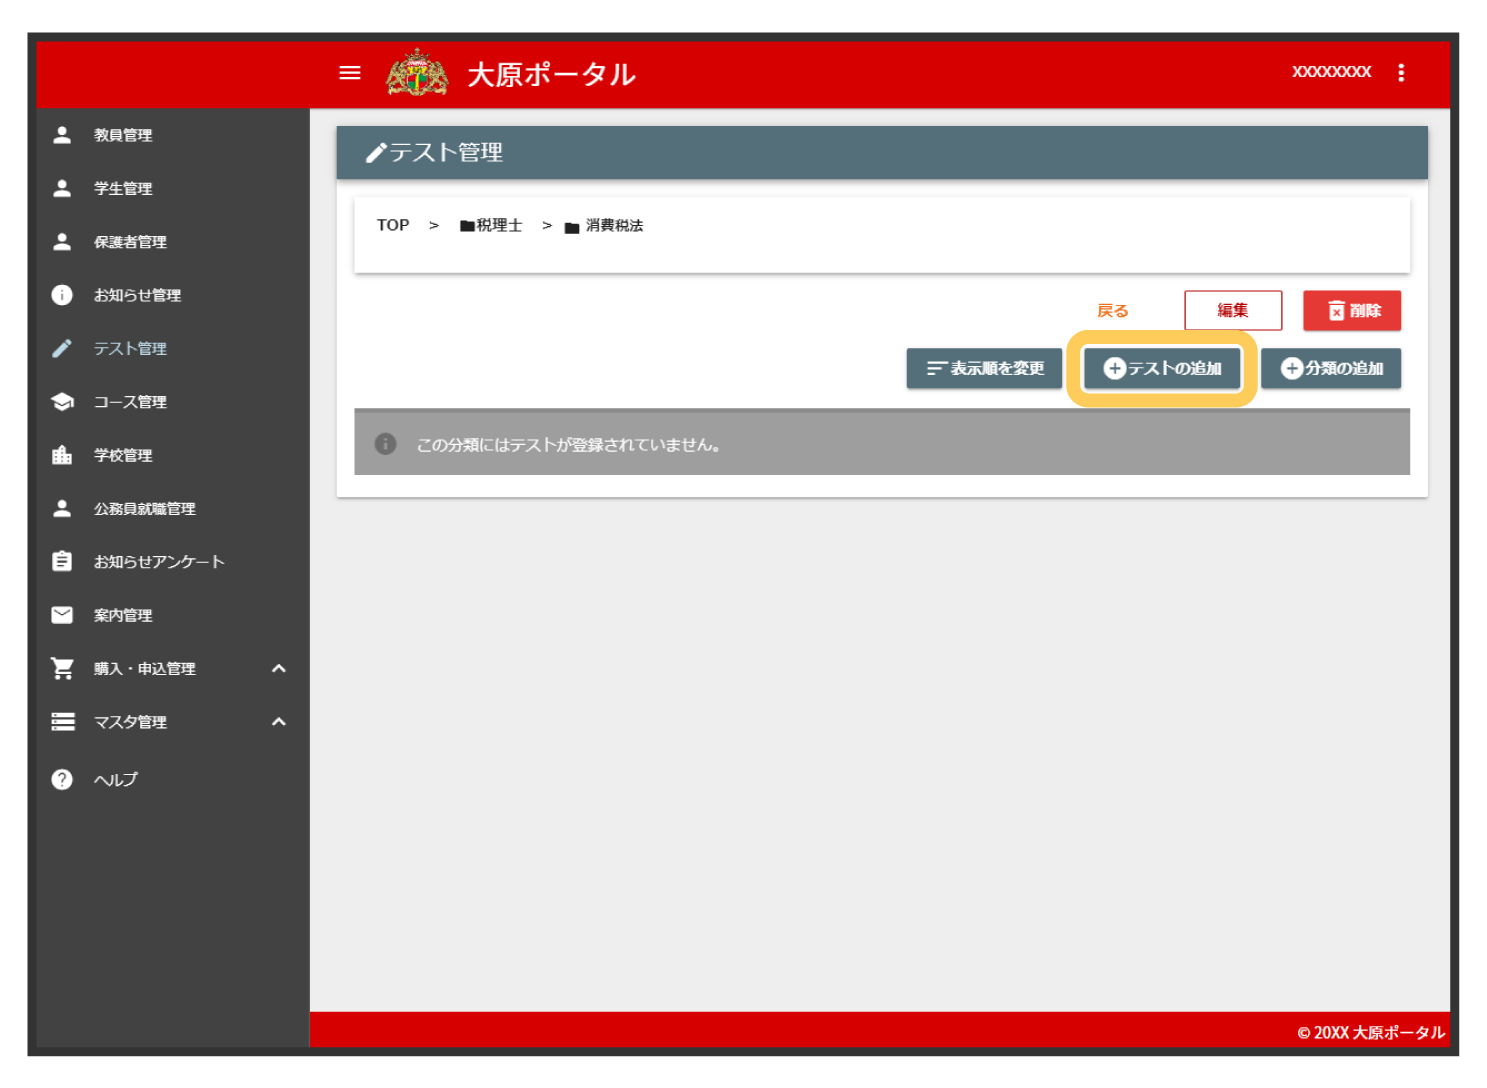Click the hamburger menu icon

point(350,73)
